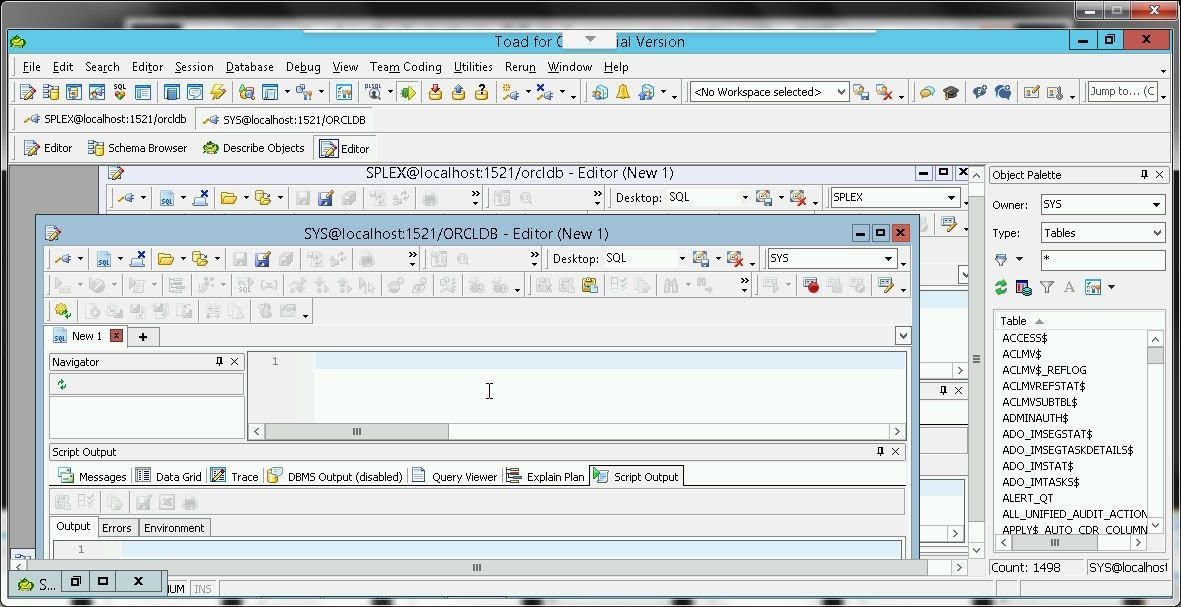Click the change session plug icon in SYS editor
The height and width of the screenshot is (607, 1181).
tap(63, 259)
